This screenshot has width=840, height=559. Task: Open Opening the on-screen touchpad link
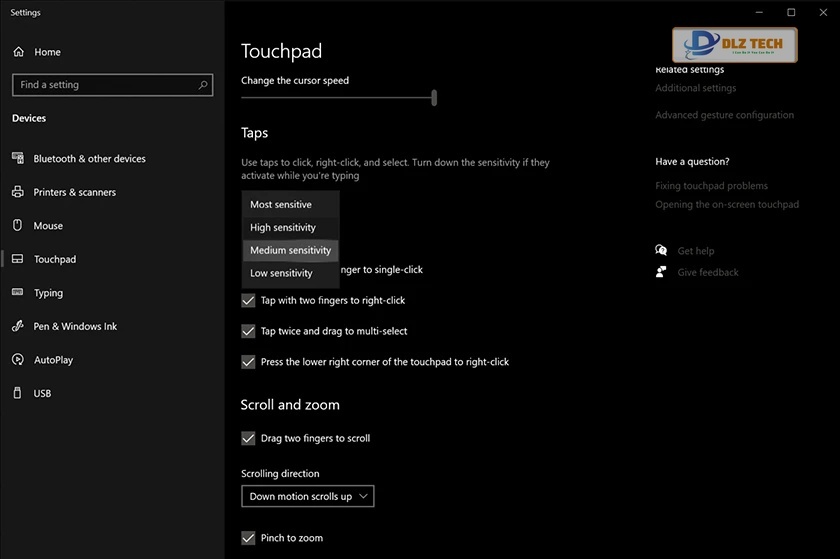[727, 204]
